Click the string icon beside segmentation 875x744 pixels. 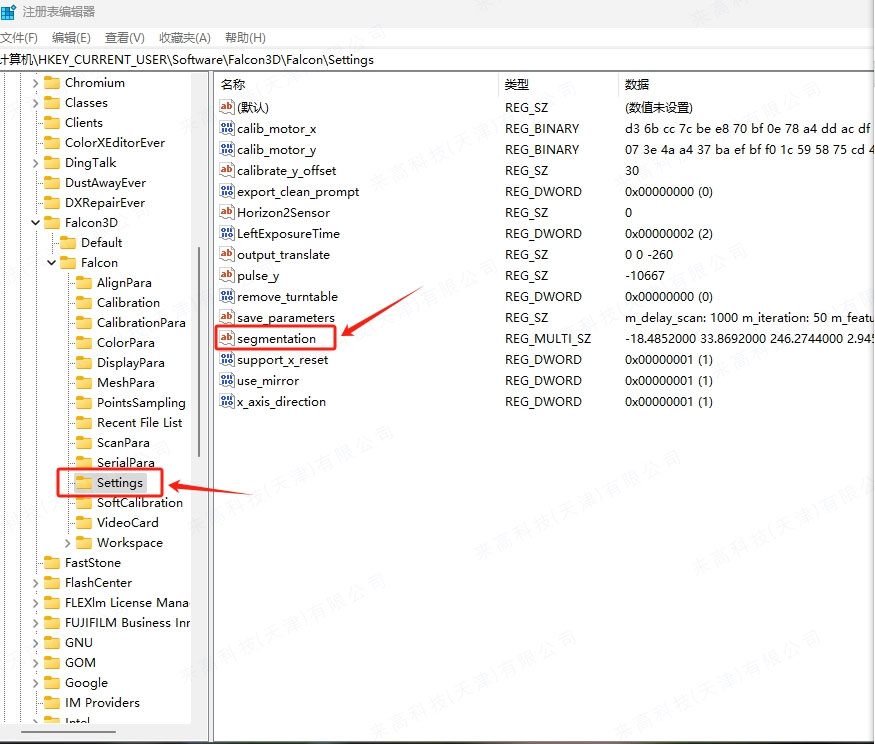227,339
